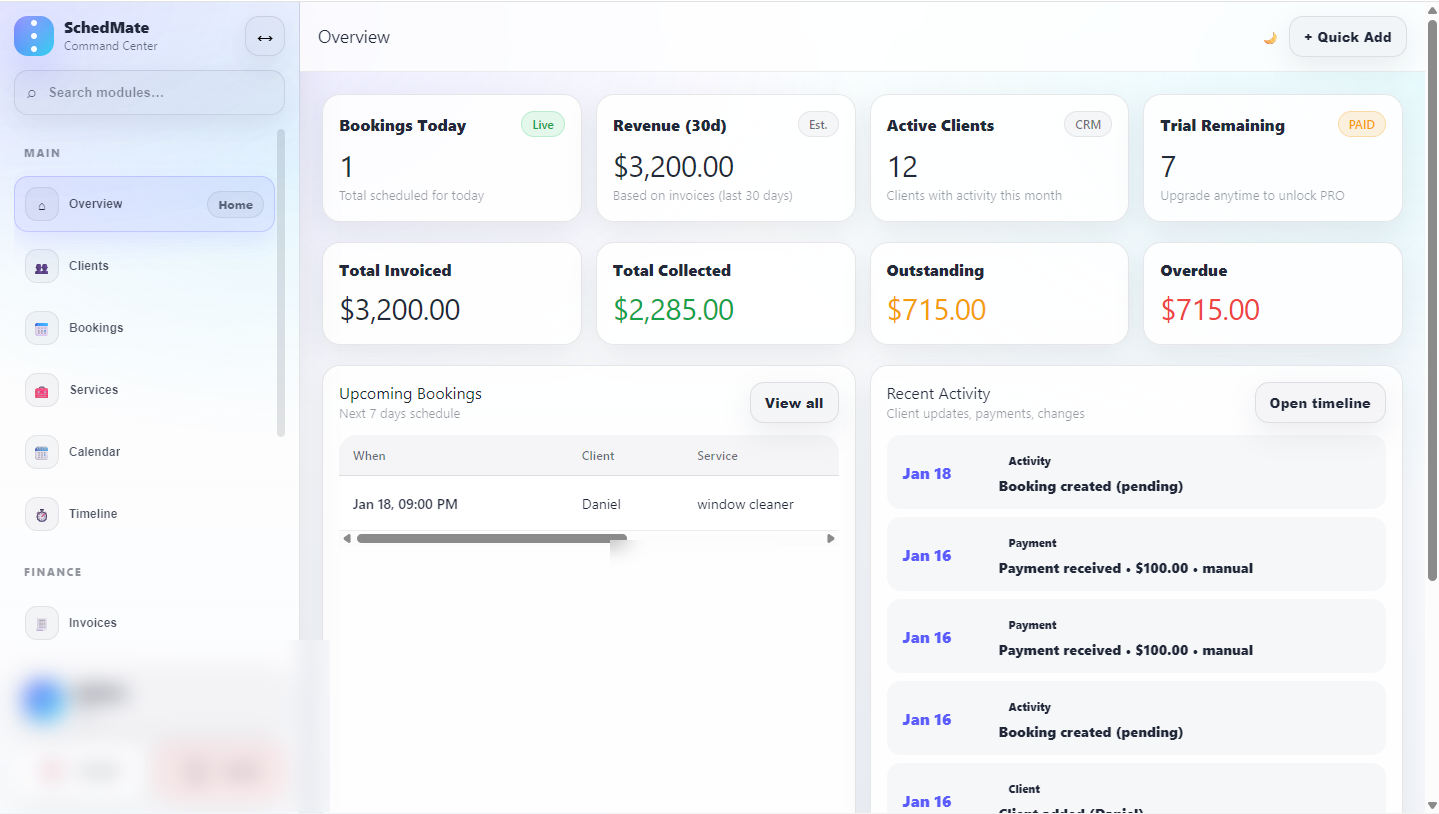Image resolution: width=1439 pixels, height=814 pixels.
Task: Open timeline from Recent Activity panel
Action: tap(1319, 402)
